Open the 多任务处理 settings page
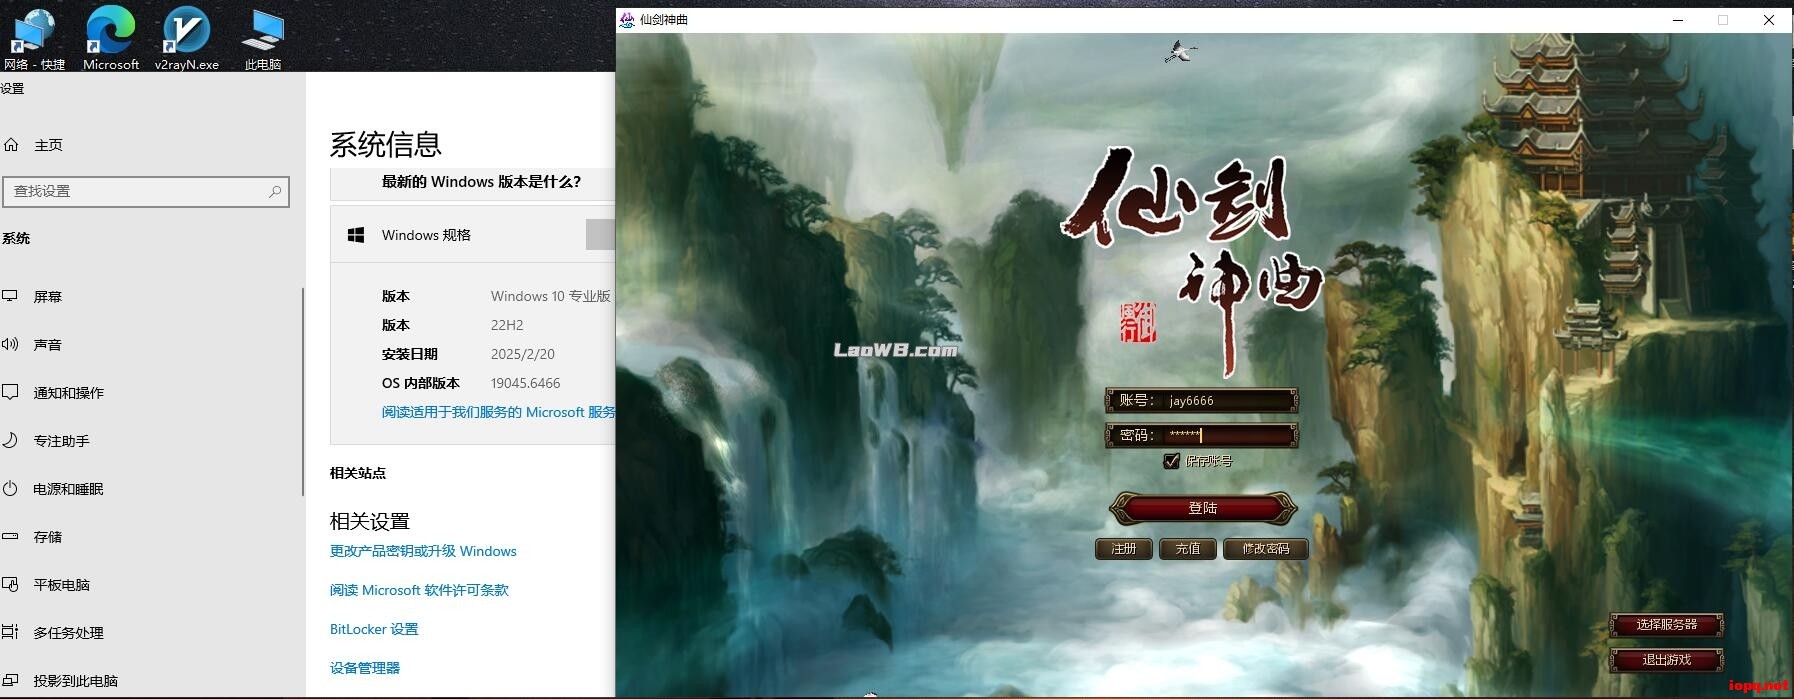Viewport: 1794px width, 699px height. 68,633
